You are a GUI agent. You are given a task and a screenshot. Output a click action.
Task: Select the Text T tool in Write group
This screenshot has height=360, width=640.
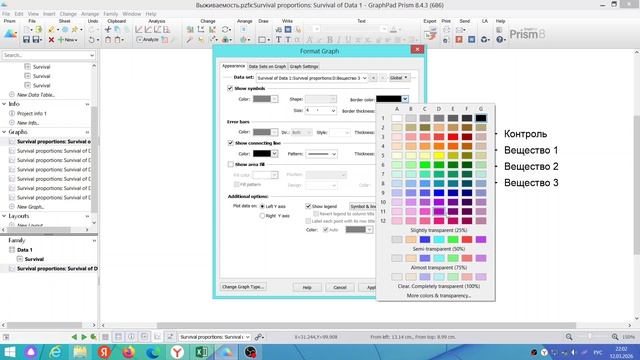pos(278,40)
